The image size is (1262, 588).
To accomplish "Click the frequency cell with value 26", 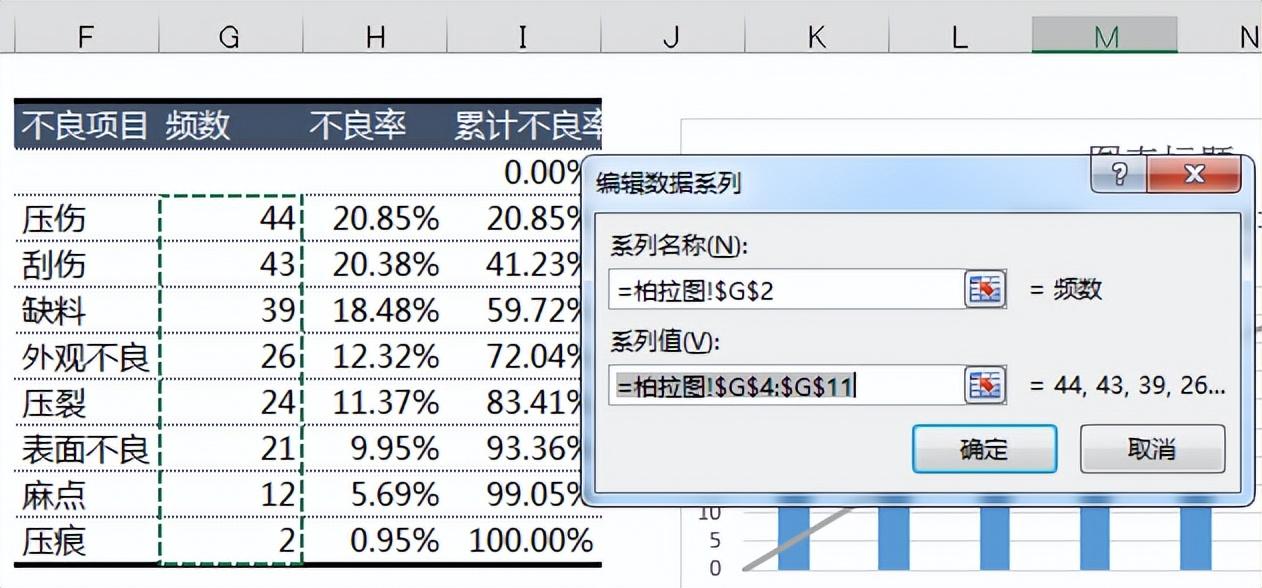I will 230,356.
